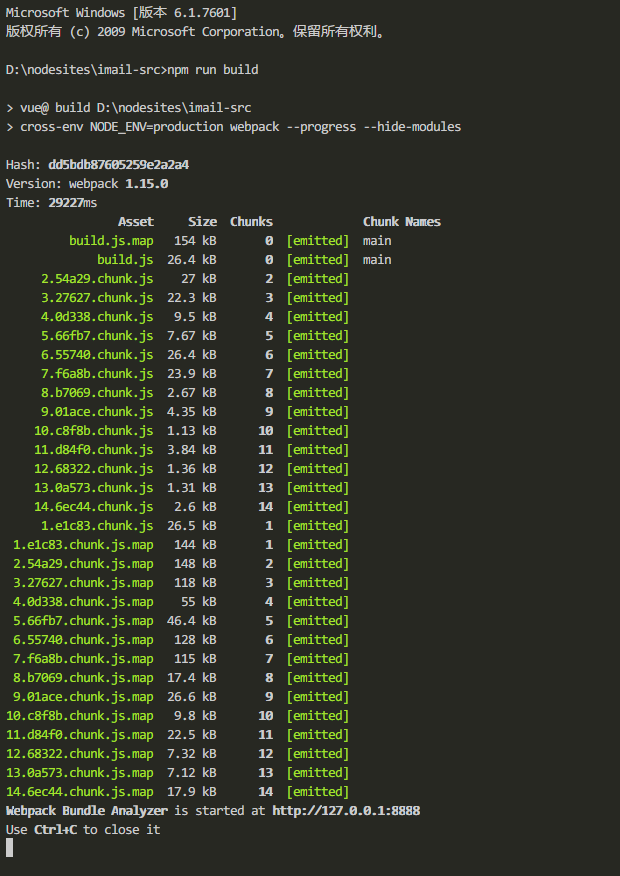
Task: Click the http://127.0.0.1:8888 analyzer URL
Action: (346, 811)
